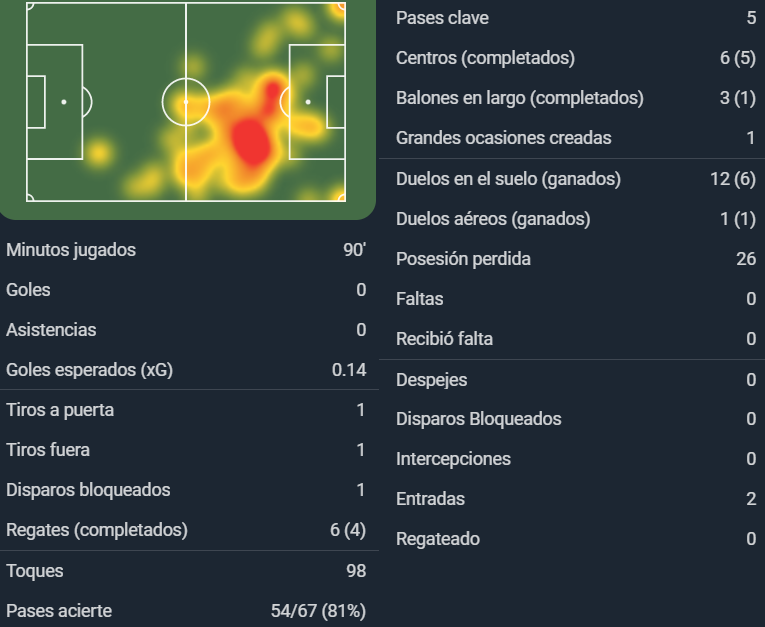Click the red hotspot on the heatmap
765x627 pixels.
pos(251,142)
